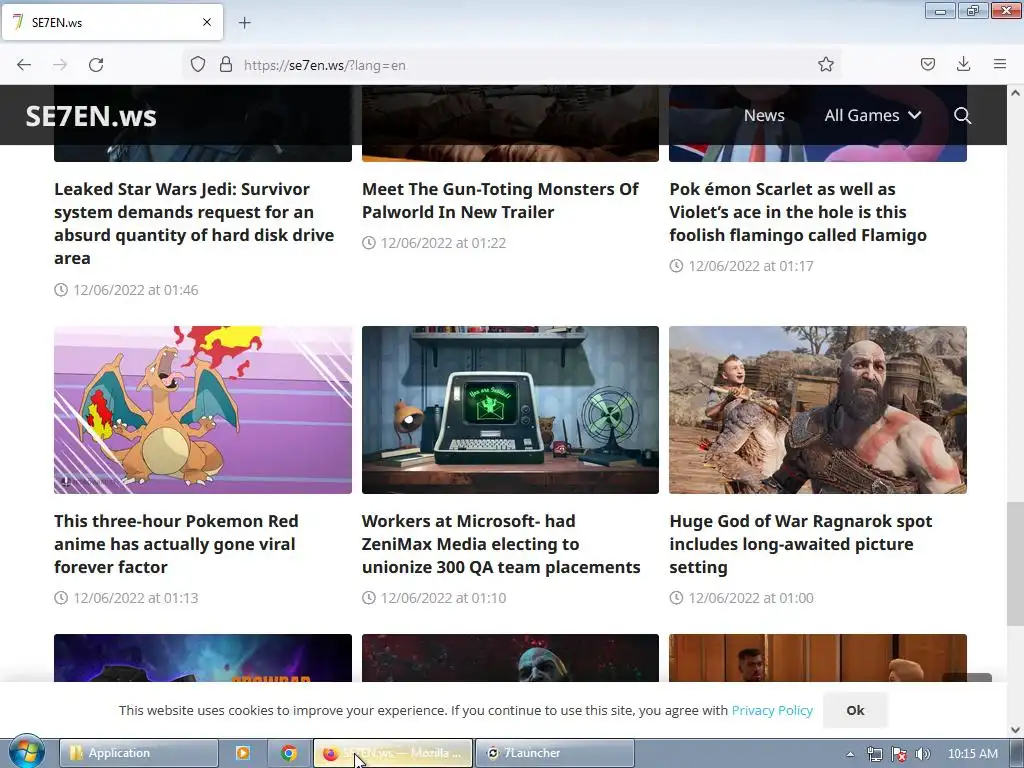Viewport: 1024px width, 768px height.
Task: Click the 10:15 AM system clock
Action: pyautogui.click(x=972, y=754)
